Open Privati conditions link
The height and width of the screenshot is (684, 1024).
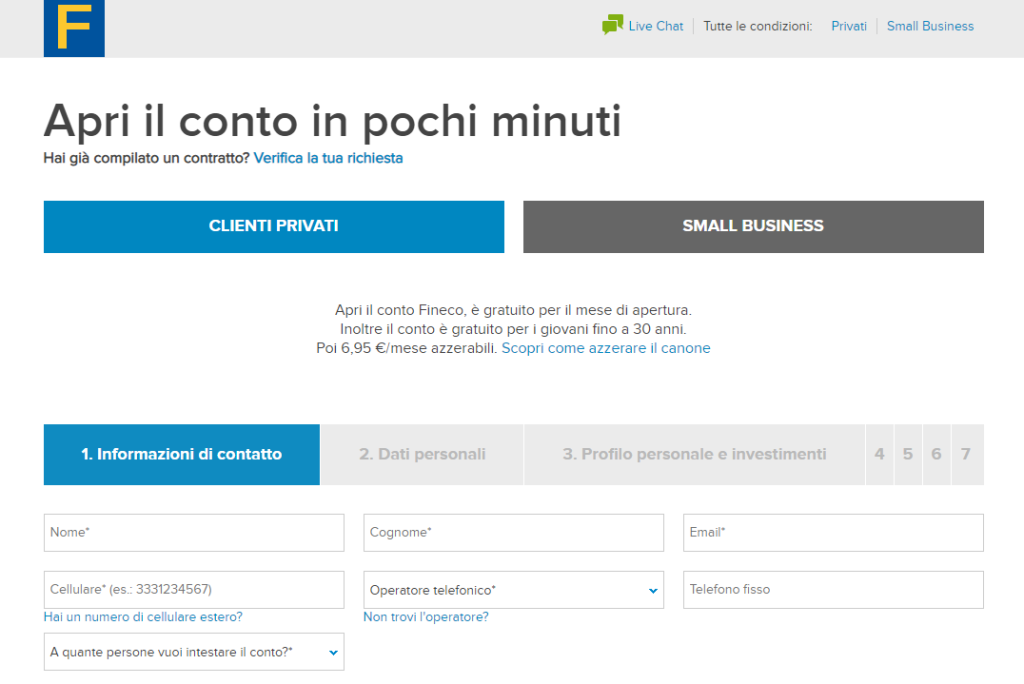point(848,26)
